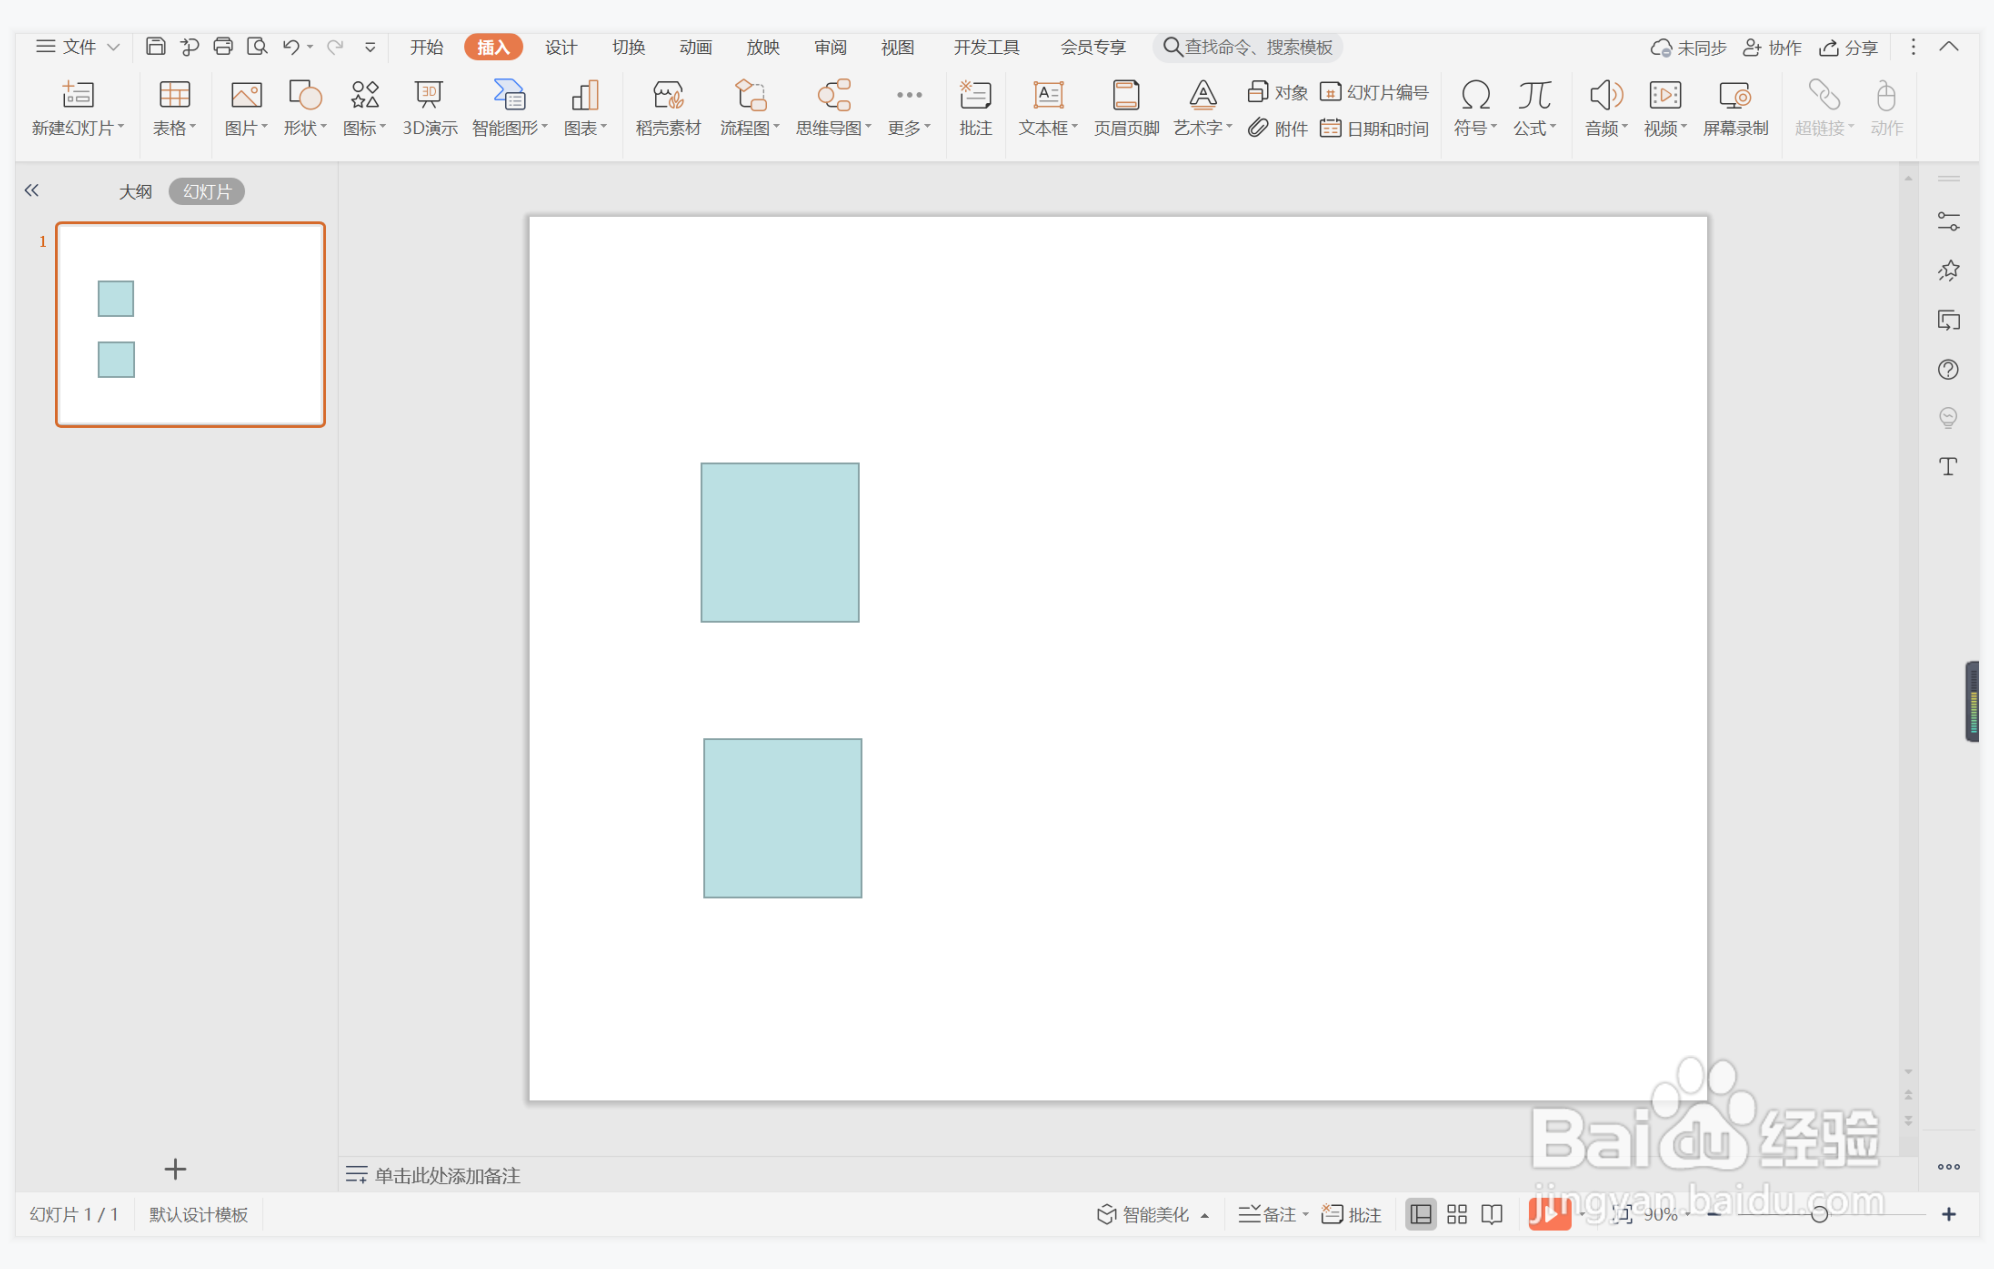
Task: Open the 文件 menu dropdown arrow
Action: click(114, 47)
